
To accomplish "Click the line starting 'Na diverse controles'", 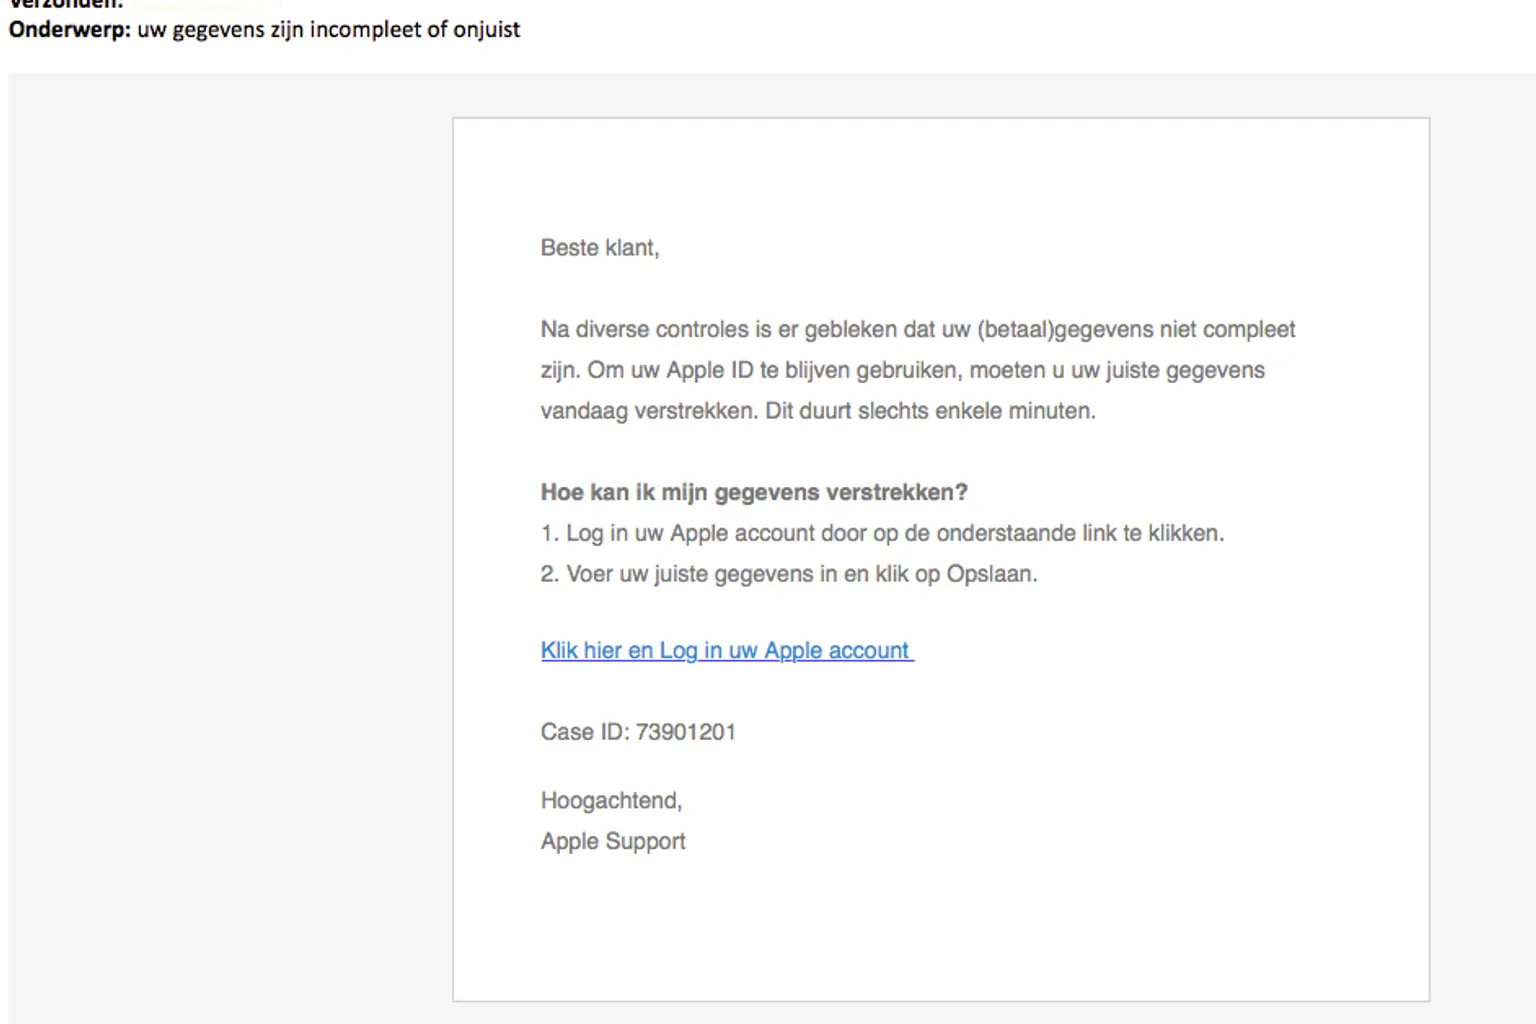I will (700, 330).
